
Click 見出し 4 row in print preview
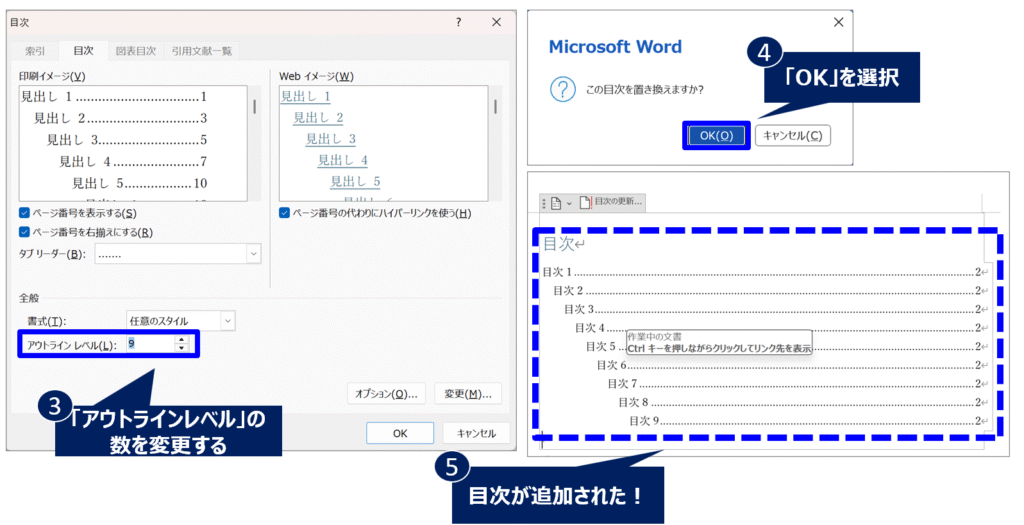tap(133, 161)
